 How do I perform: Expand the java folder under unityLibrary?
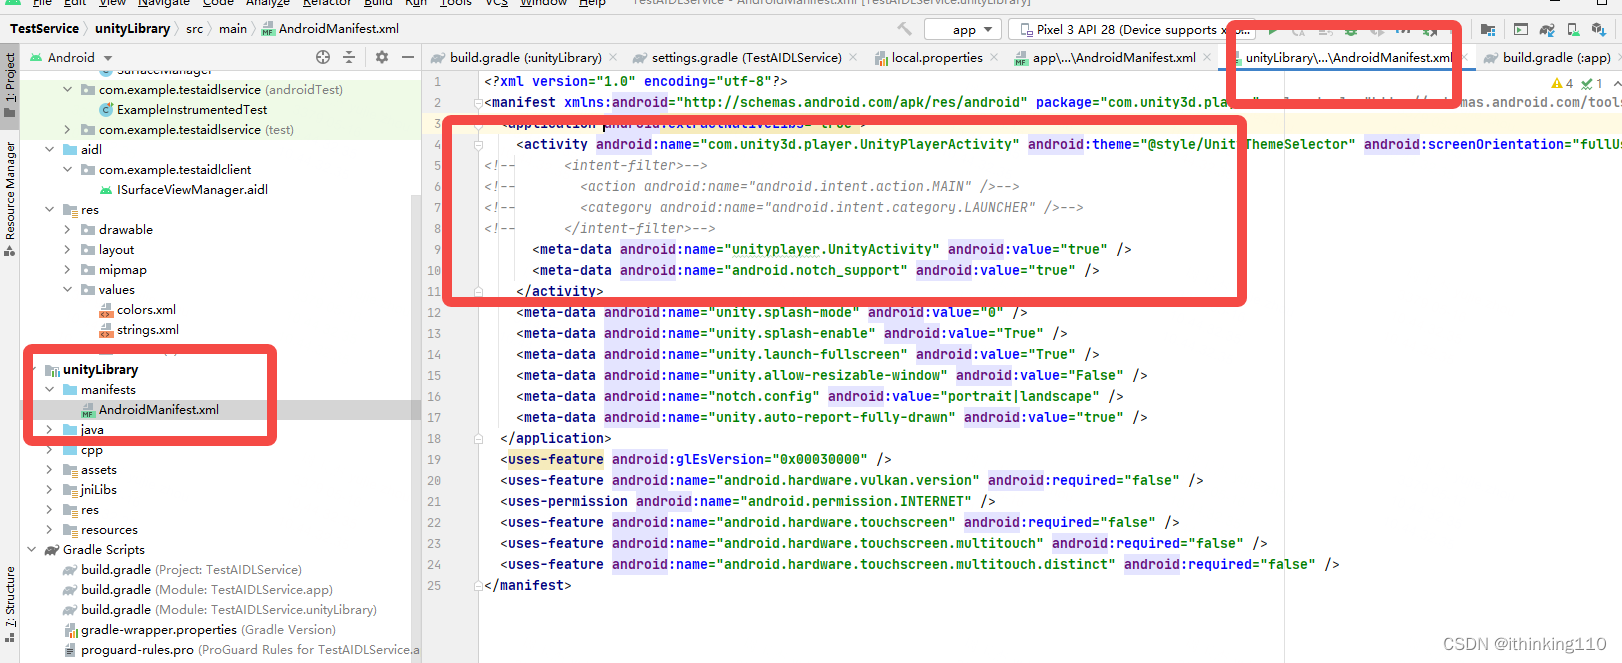49,430
